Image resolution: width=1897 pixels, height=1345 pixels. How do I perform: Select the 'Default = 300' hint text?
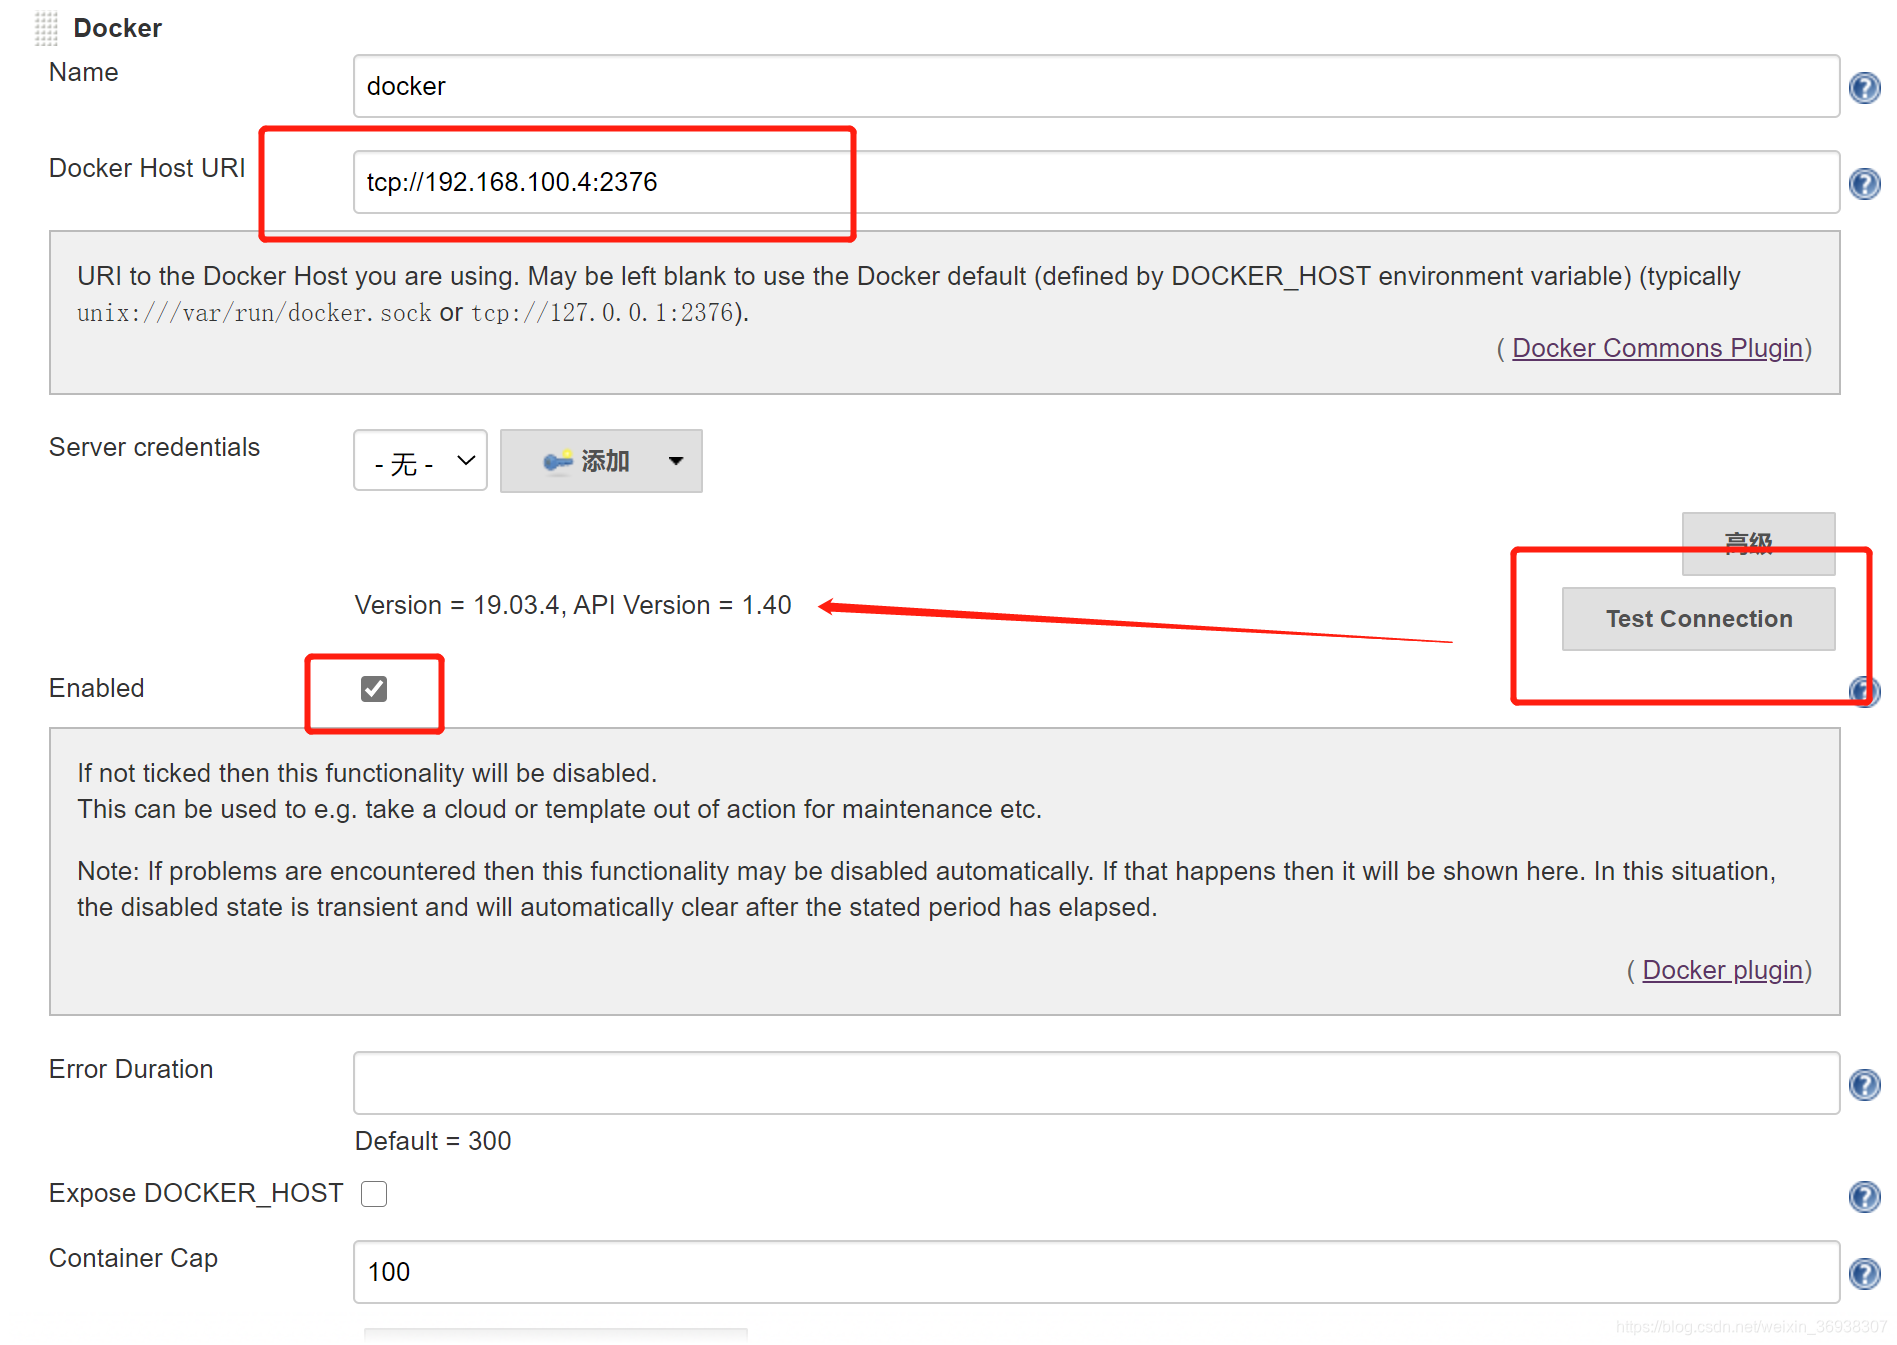433,1141
